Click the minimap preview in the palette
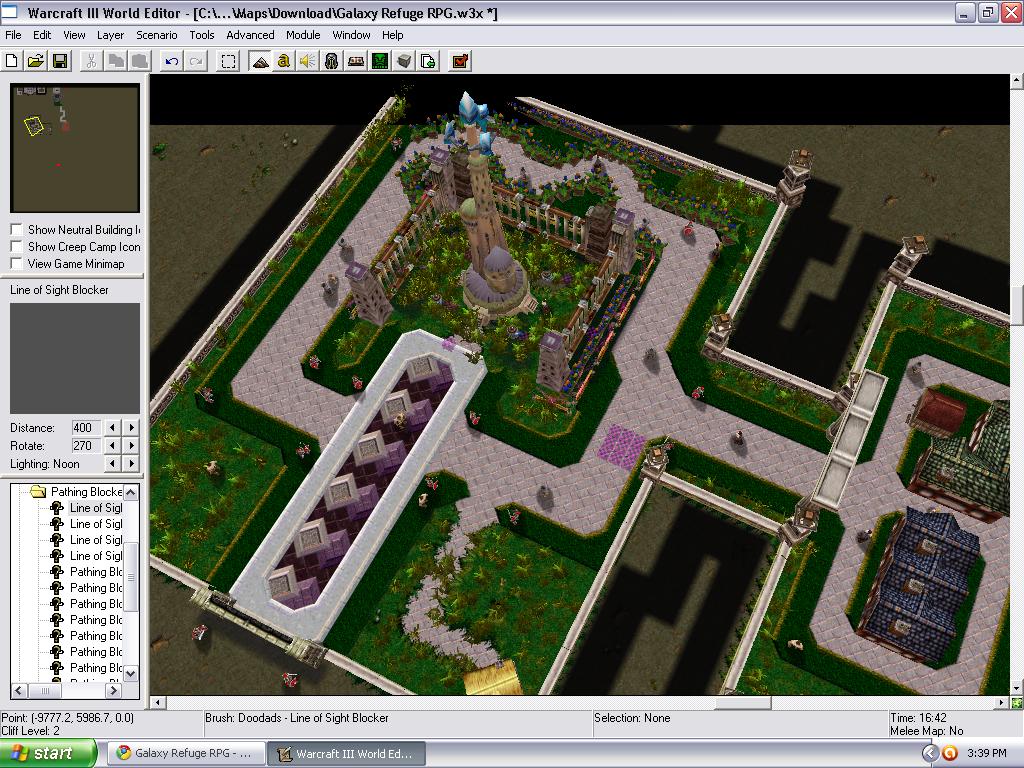This screenshot has width=1024, height=768. coord(75,148)
